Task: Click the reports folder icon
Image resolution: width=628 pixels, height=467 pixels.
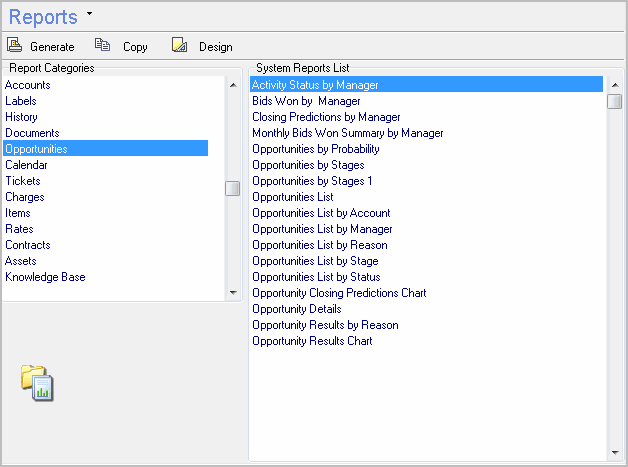Action: pos(38,382)
